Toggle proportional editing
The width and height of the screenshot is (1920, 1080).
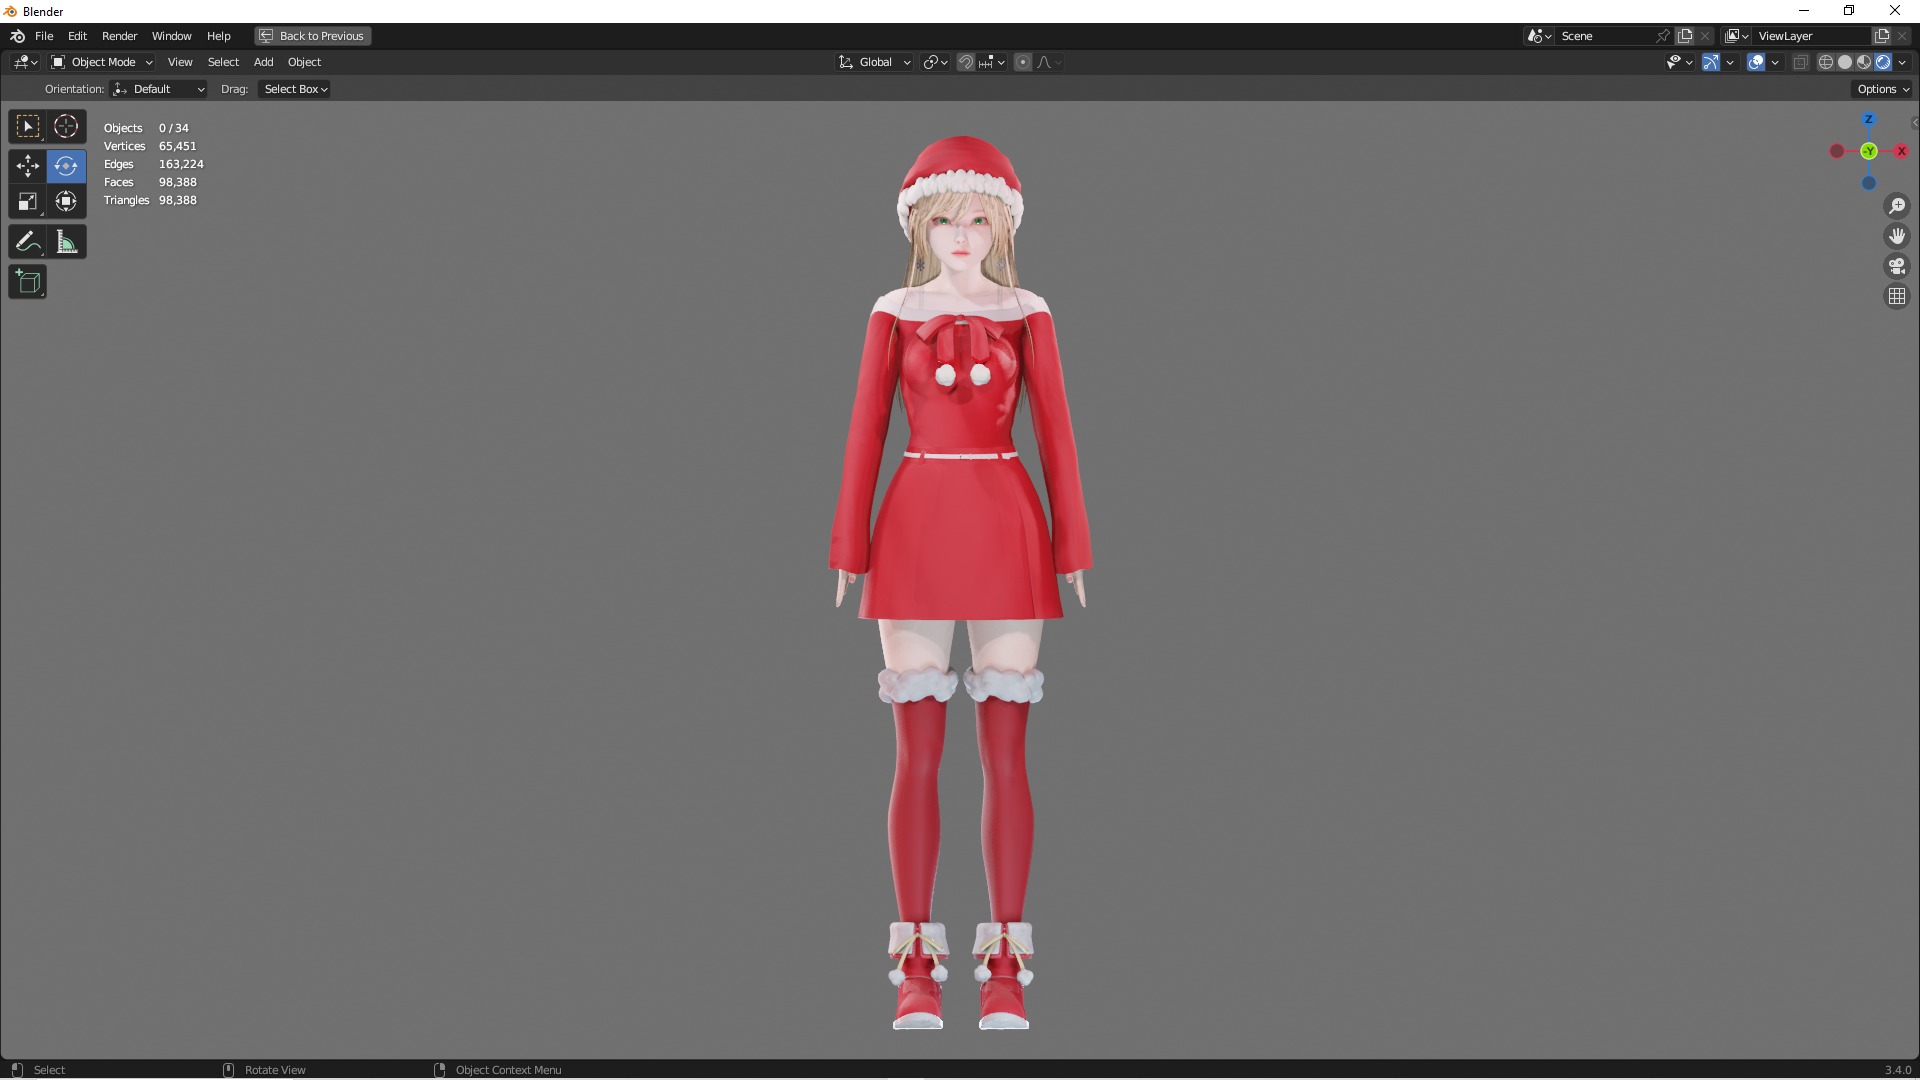point(1023,62)
